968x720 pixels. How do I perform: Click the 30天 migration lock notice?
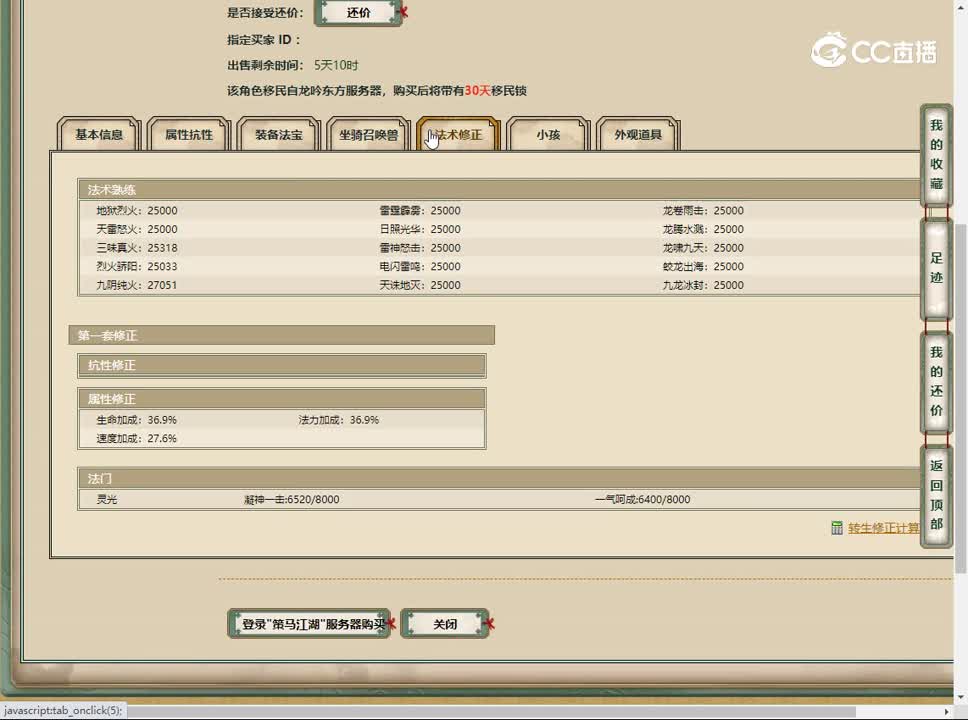pos(477,91)
